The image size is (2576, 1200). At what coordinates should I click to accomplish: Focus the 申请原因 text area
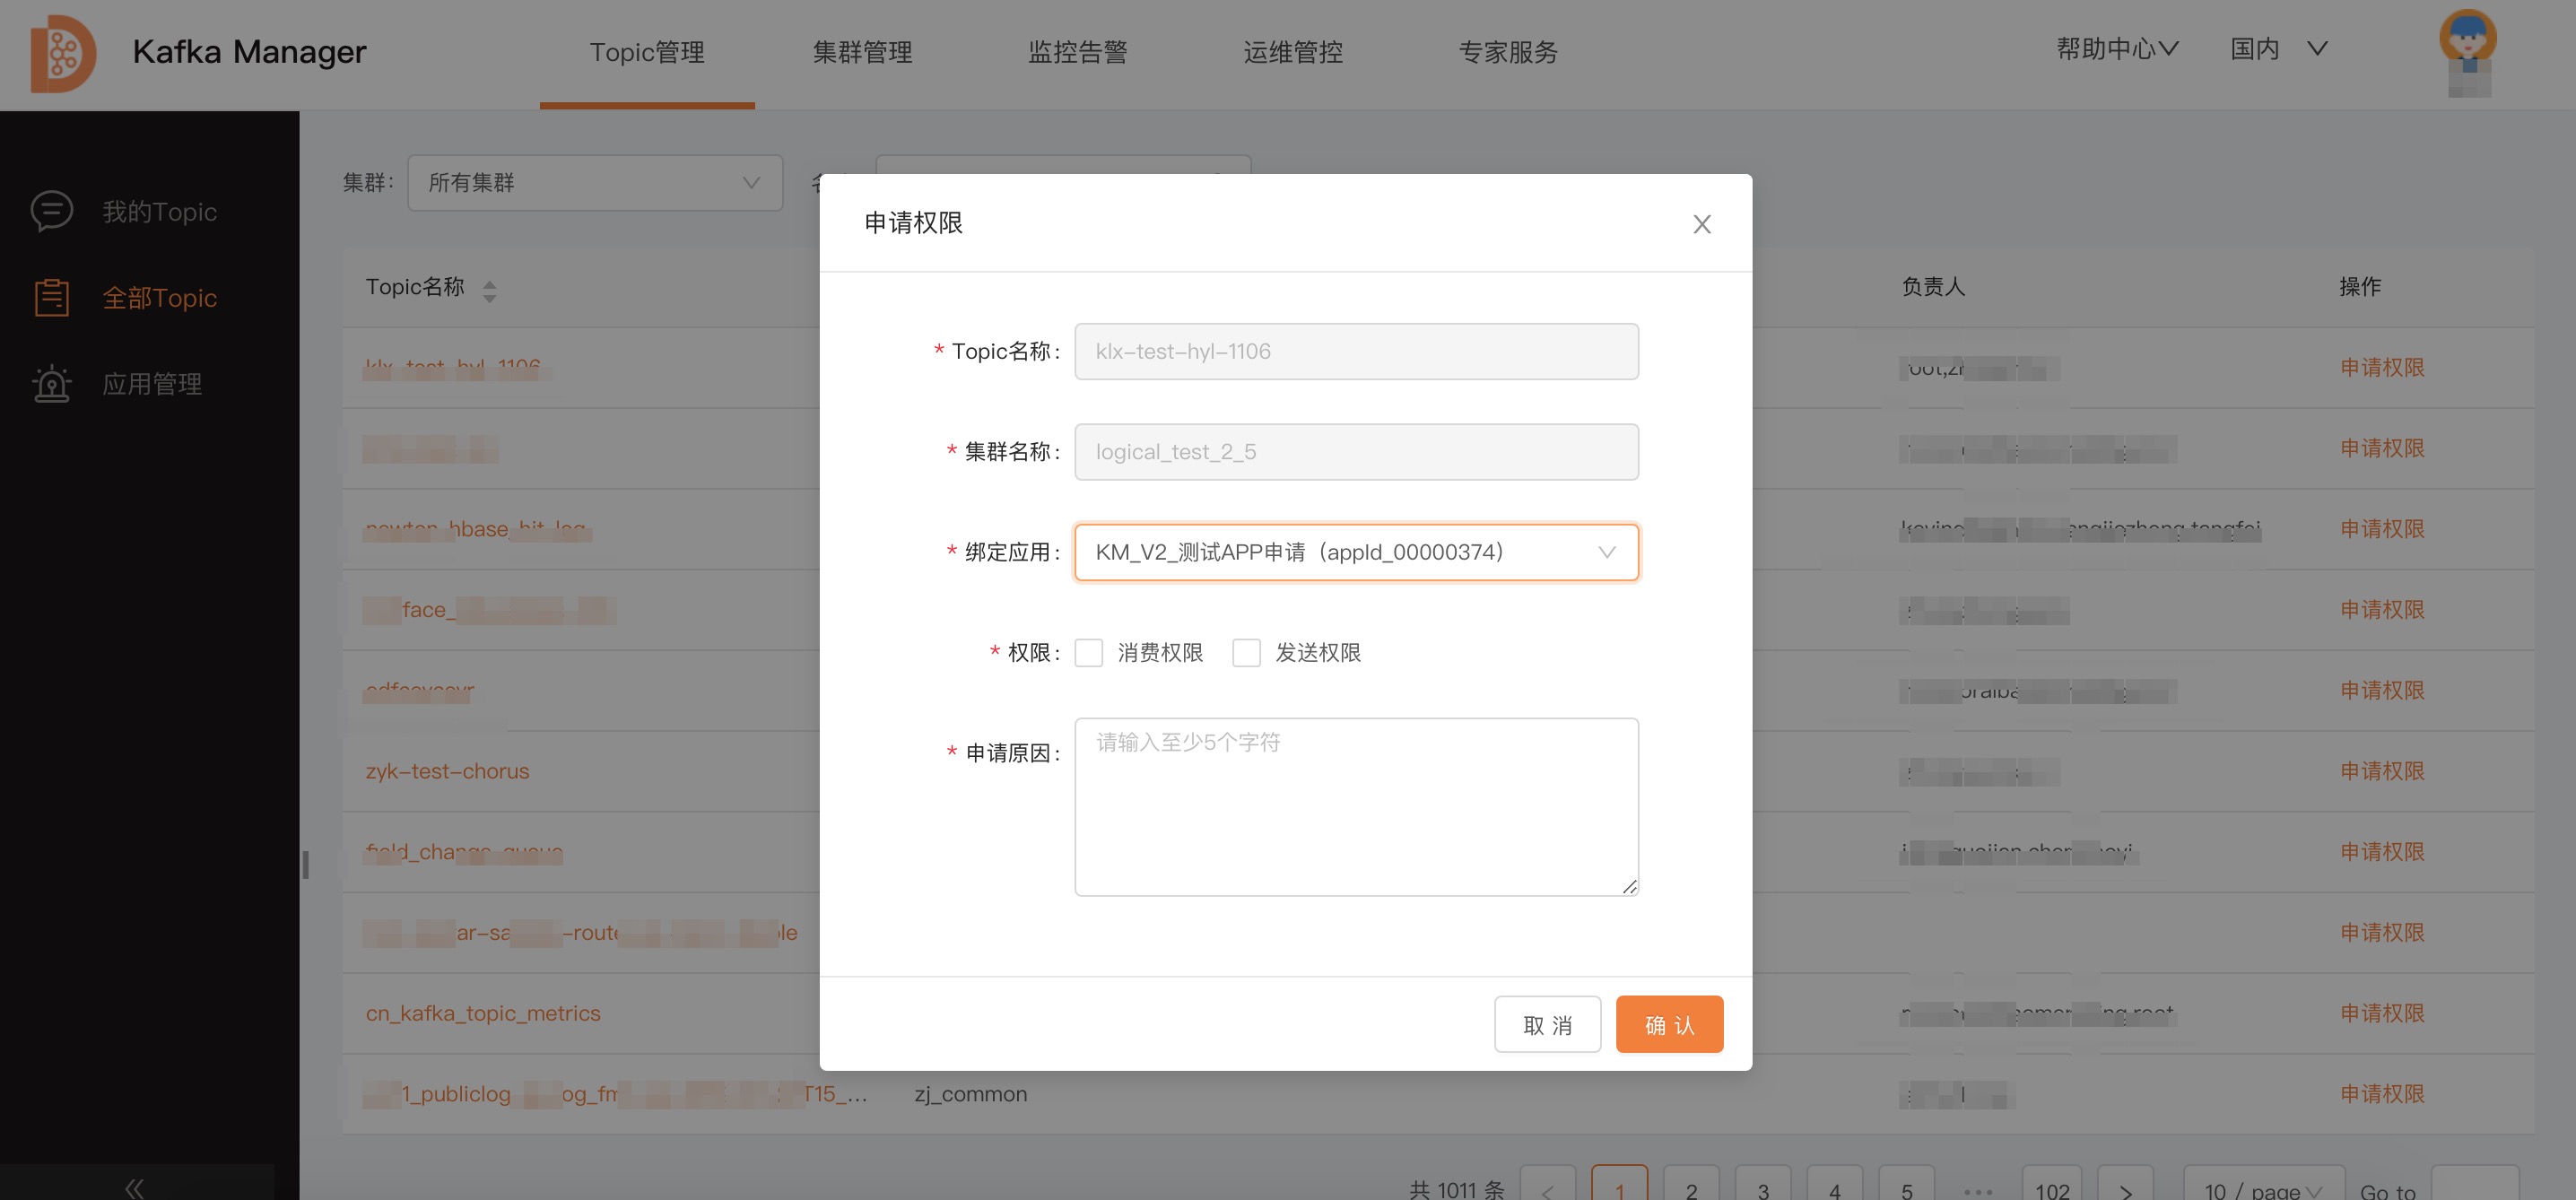click(x=1355, y=806)
